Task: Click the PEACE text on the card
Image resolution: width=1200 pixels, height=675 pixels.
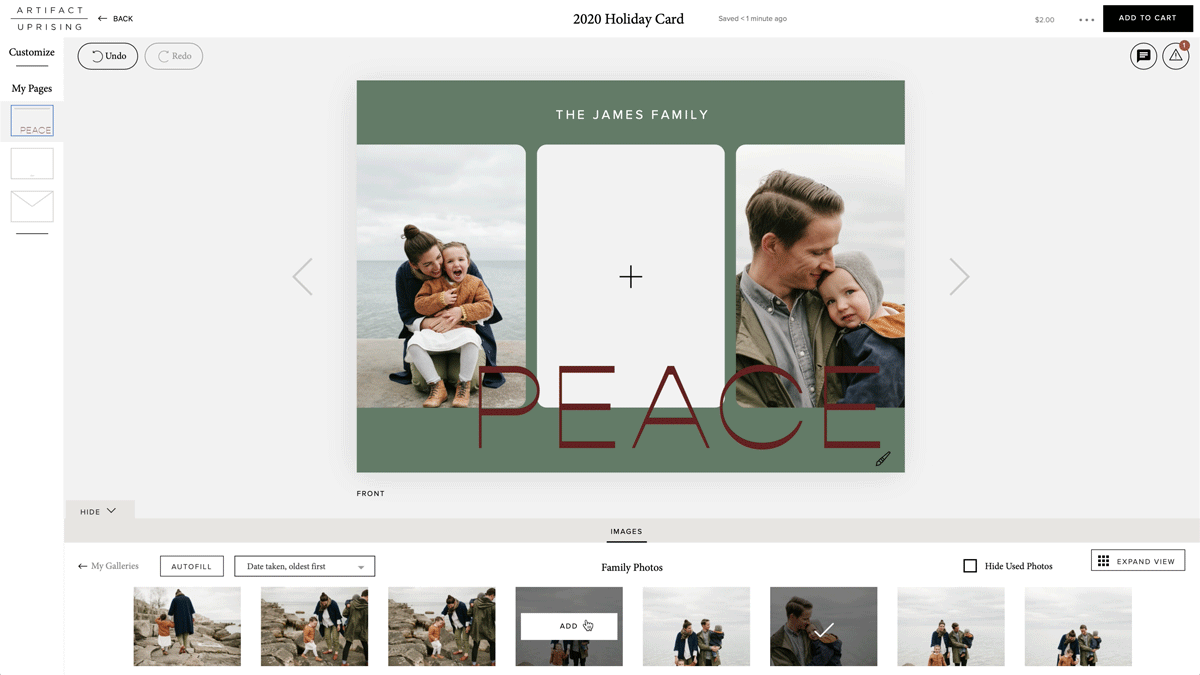Action: coord(678,408)
